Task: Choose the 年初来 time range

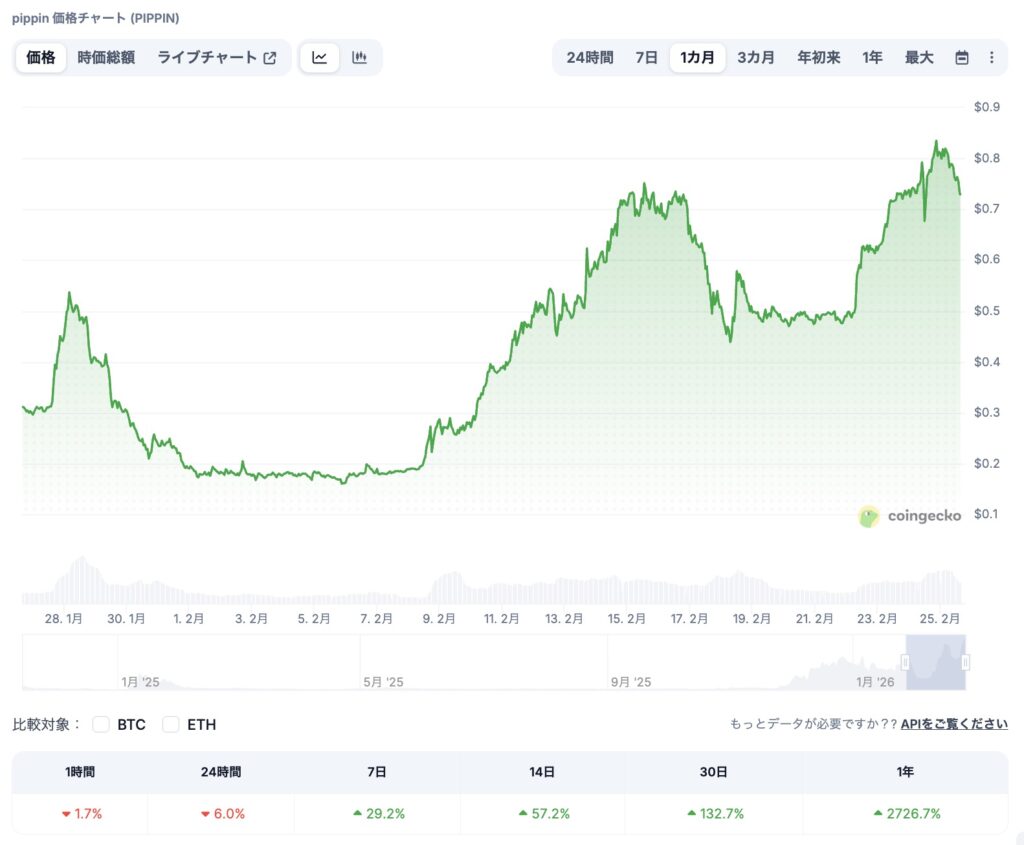Action: pos(818,58)
